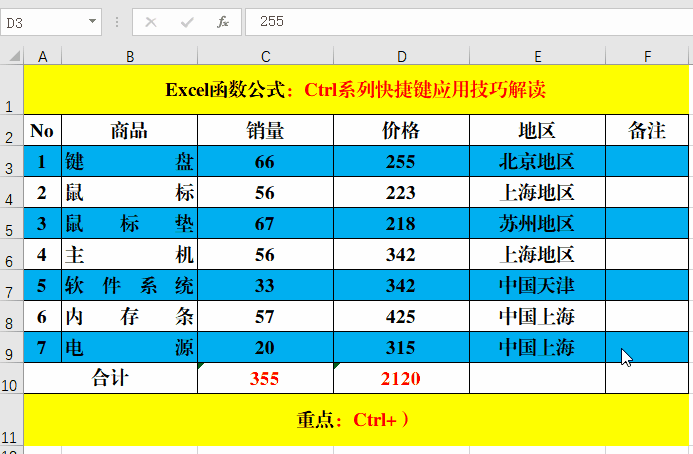Click price value 218 cell
The height and width of the screenshot is (454, 693).
pyautogui.click(x=401, y=223)
